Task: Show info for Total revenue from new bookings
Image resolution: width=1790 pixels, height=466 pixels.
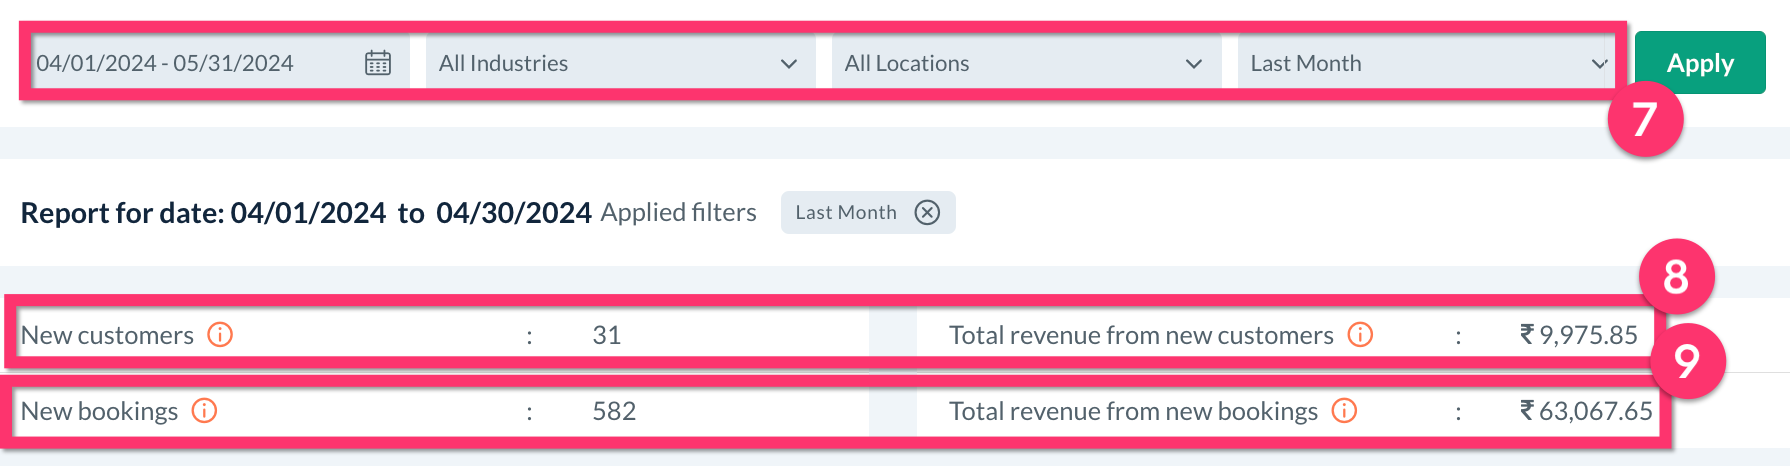Action: click(1345, 411)
